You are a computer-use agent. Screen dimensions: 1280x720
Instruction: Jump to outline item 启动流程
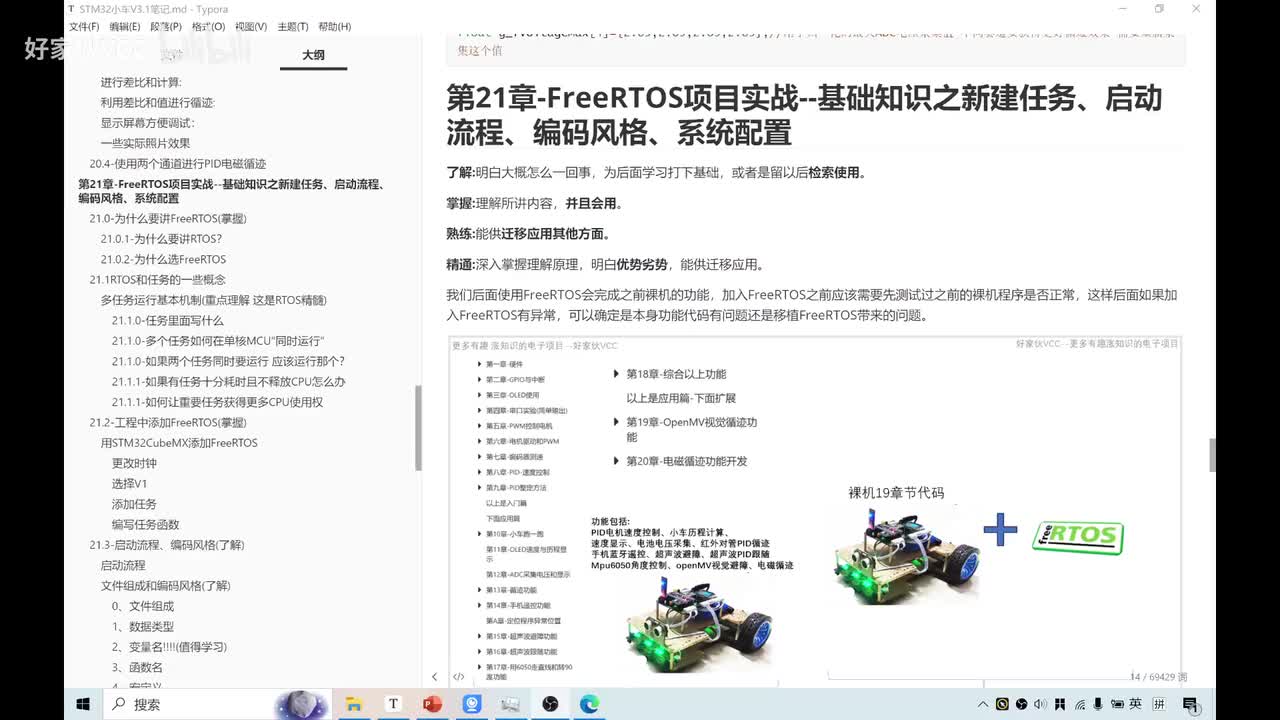click(123, 565)
